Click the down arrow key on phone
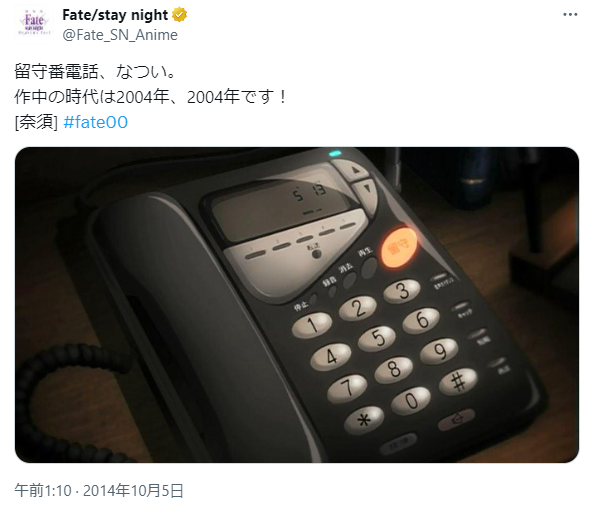 366,192
